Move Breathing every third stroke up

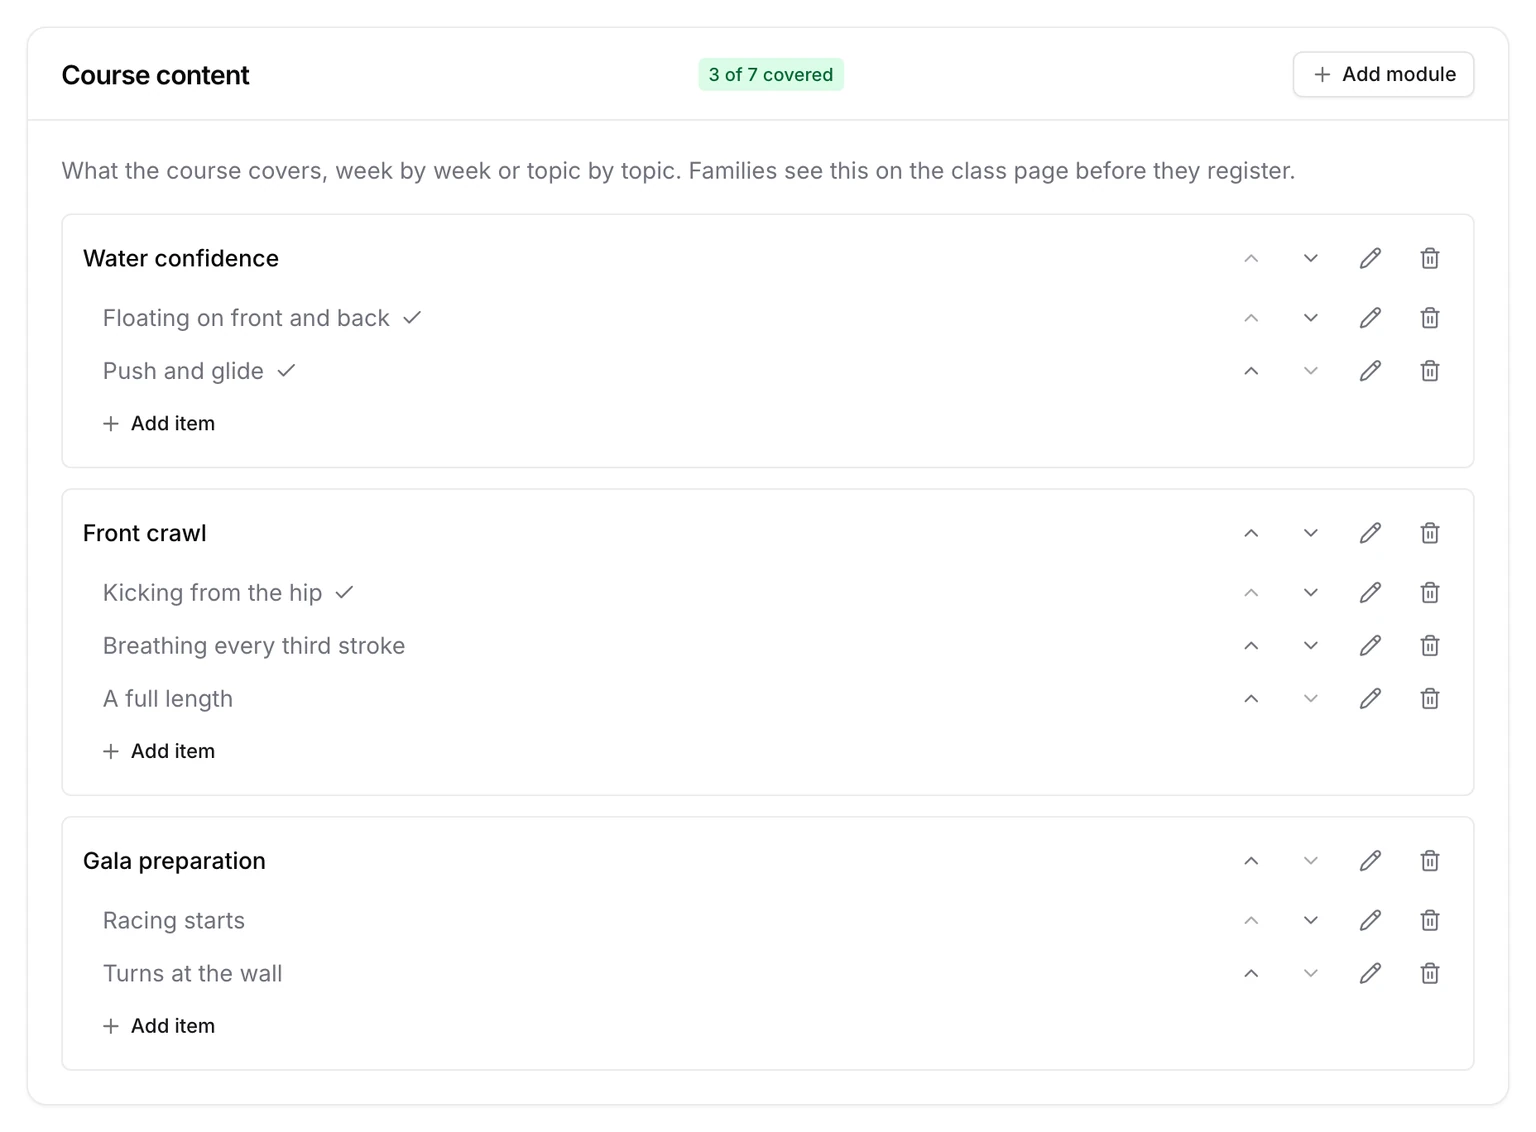pyautogui.click(x=1251, y=646)
